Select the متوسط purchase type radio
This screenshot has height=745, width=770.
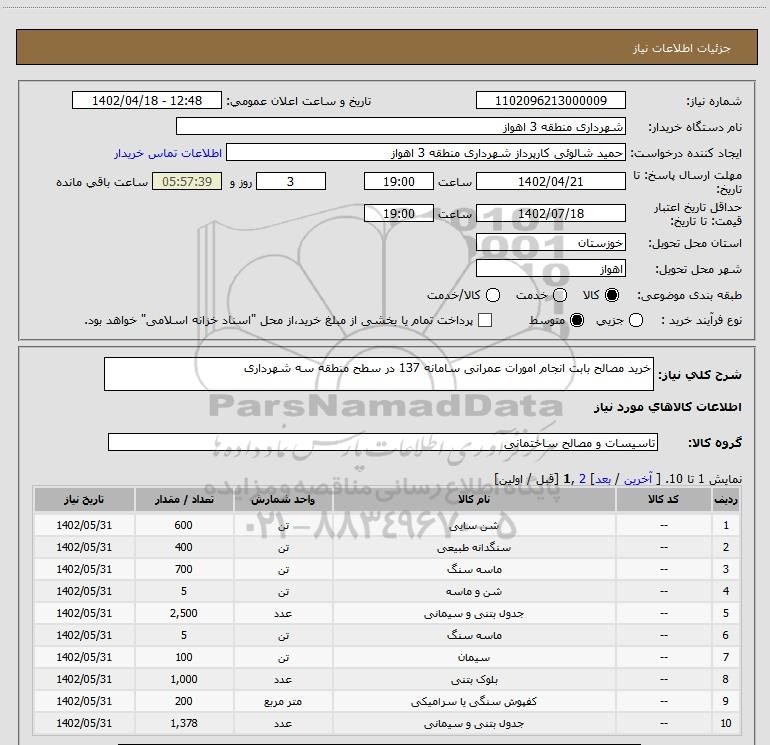[577, 320]
